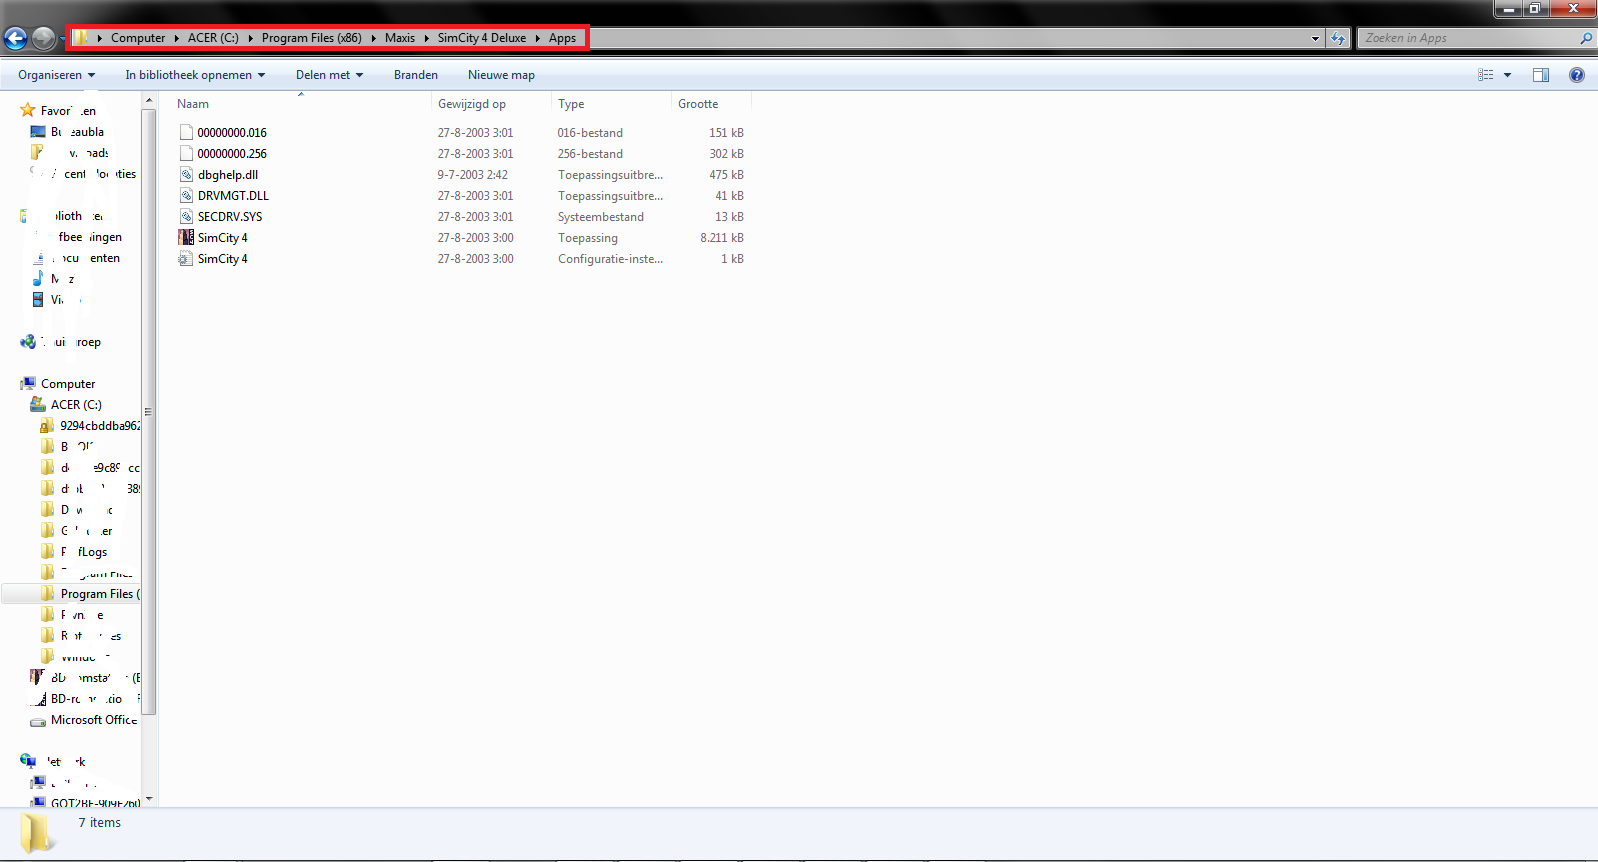Click the ACER (C:) drive icon in sidebar
This screenshot has height=862, width=1598.
pos(38,404)
